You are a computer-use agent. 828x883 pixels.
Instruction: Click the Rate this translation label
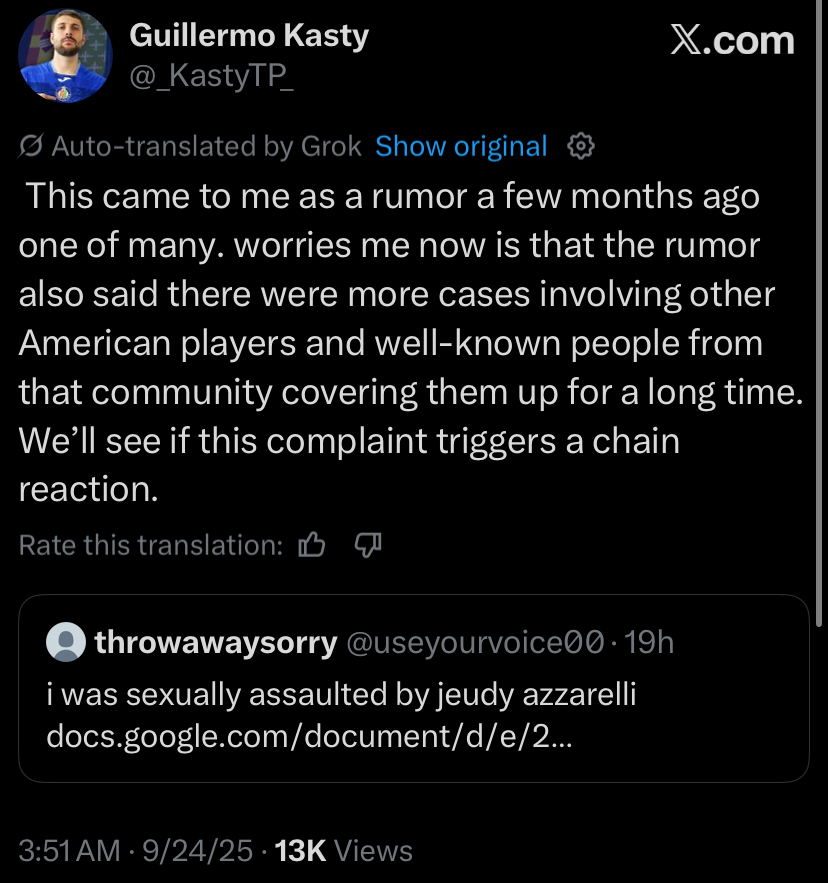151,545
